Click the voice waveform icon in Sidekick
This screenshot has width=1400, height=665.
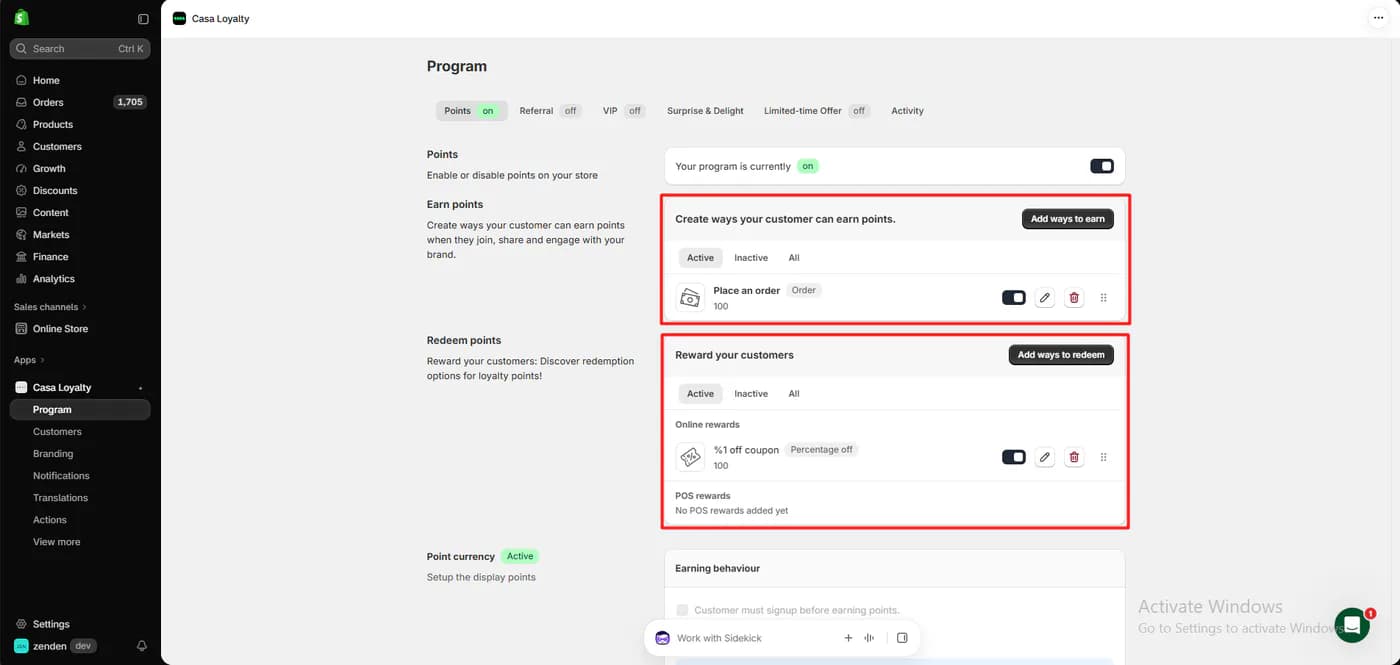click(x=870, y=638)
